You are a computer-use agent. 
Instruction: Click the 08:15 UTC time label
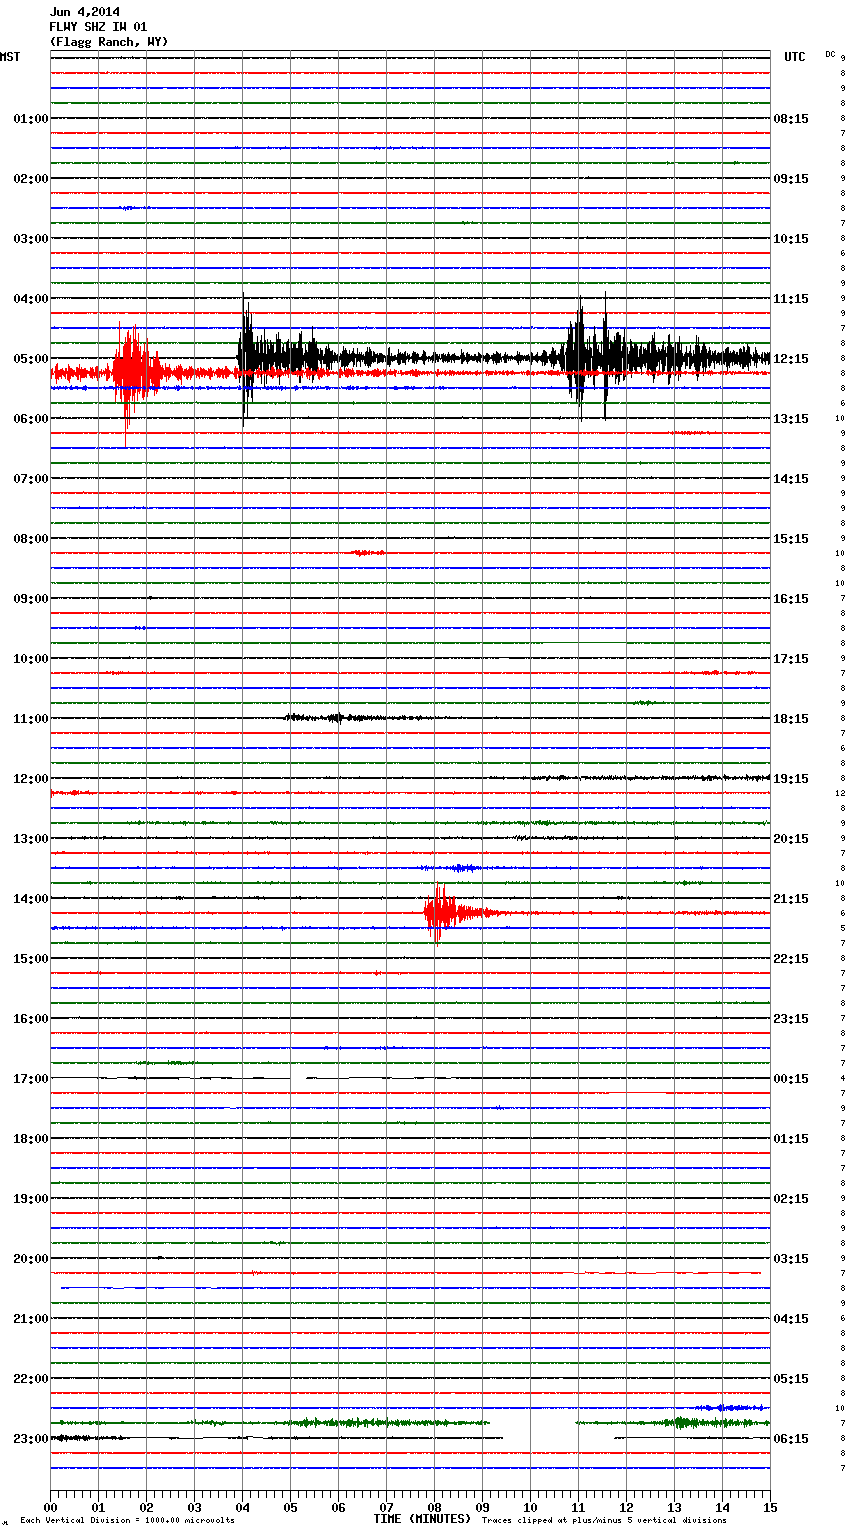[x=791, y=119]
